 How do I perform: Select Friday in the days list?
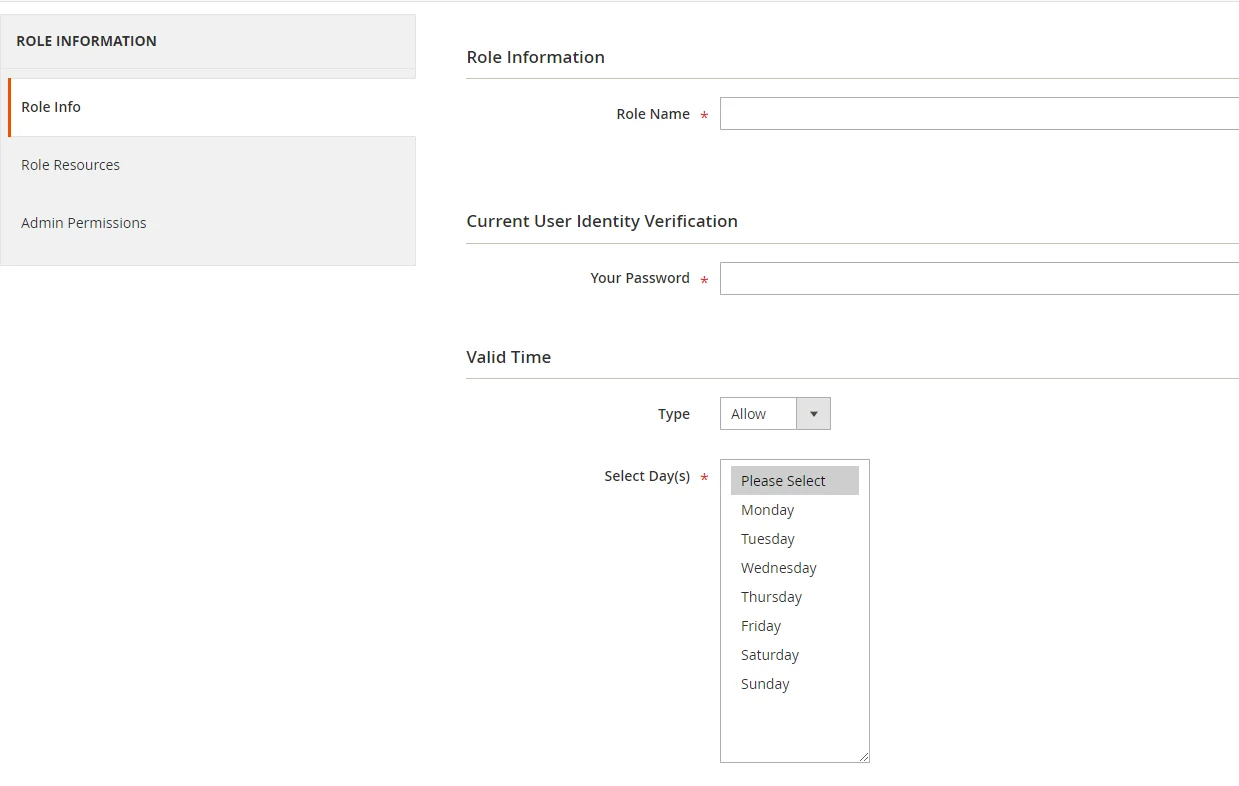click(x=761, y=626)
